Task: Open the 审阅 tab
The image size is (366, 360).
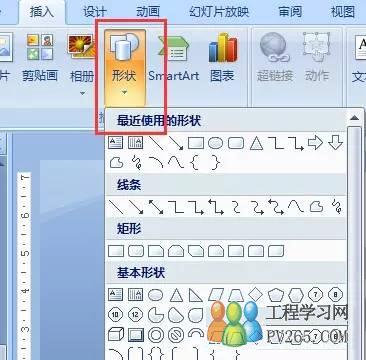Action: [290, 12]
